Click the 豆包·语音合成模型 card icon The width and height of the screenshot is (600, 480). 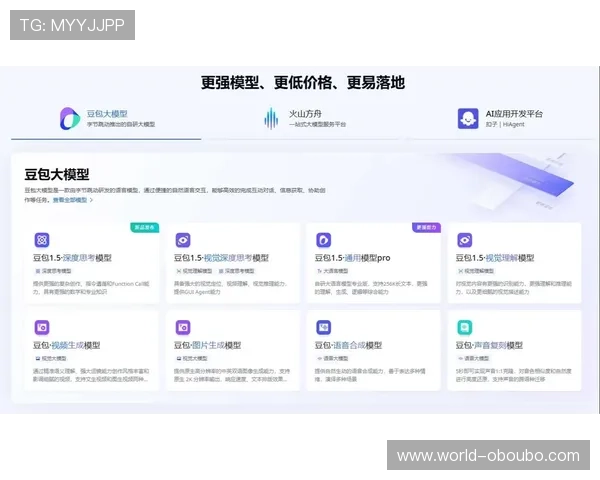pyautogui.click(x=324, y=327)
